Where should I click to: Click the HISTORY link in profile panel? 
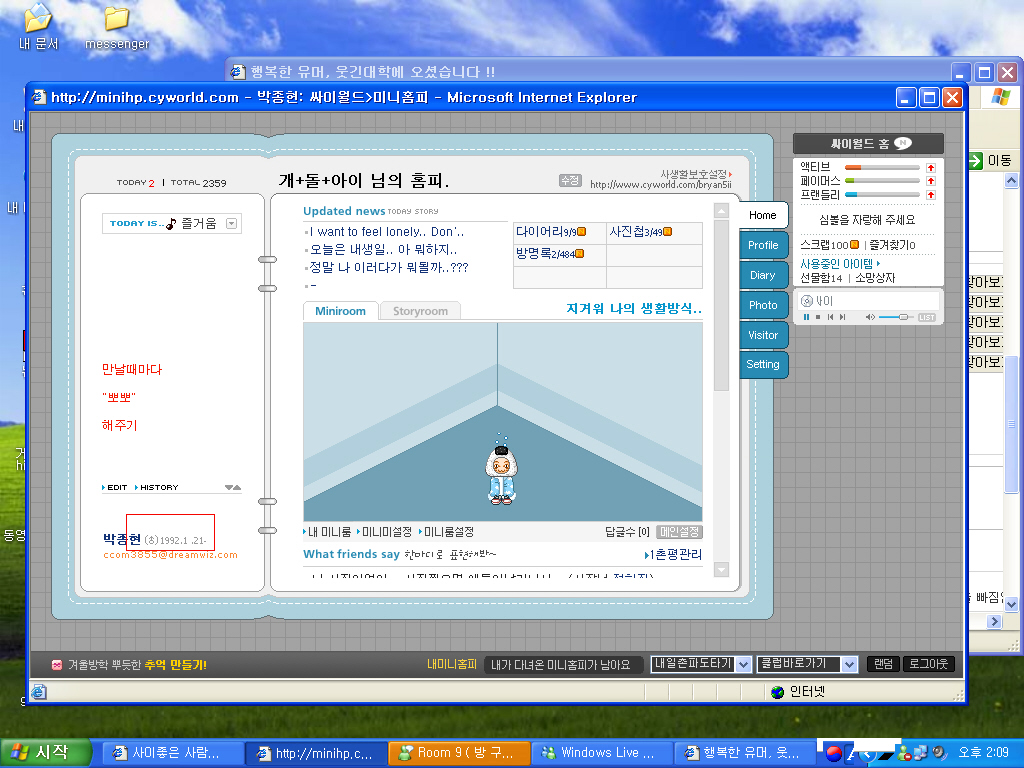157,488
